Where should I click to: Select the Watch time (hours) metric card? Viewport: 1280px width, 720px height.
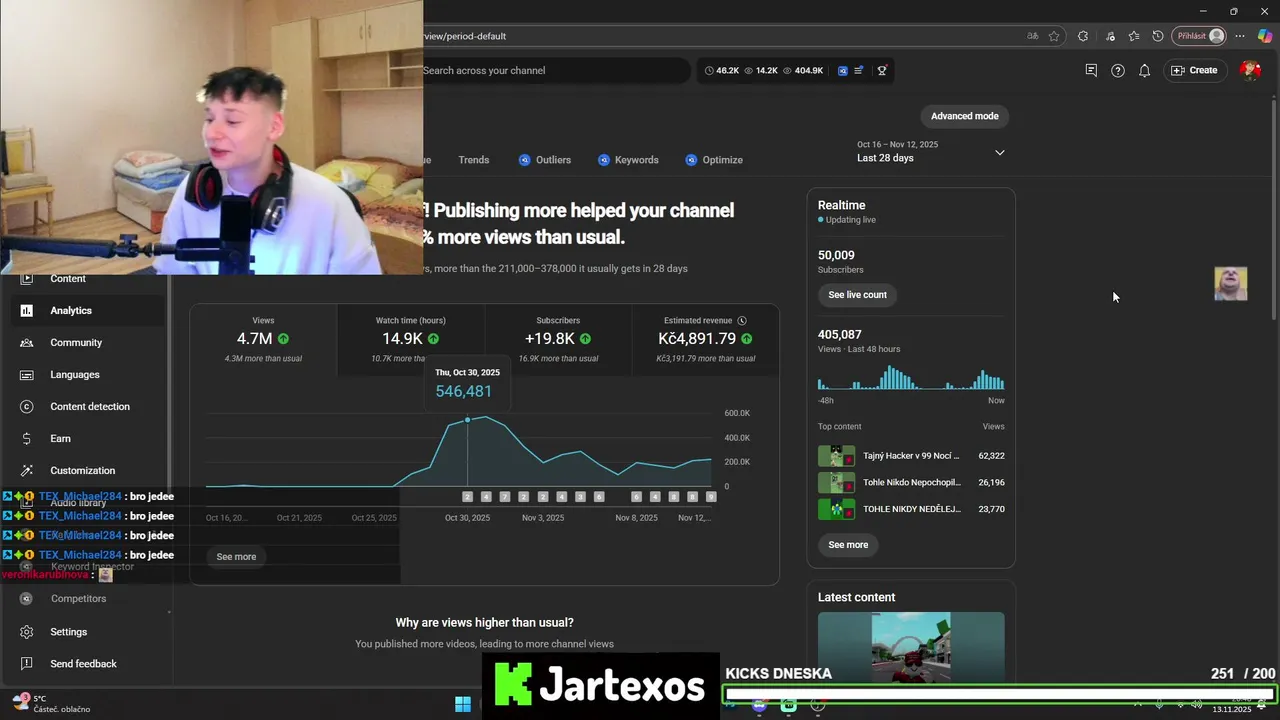[410, 340]
